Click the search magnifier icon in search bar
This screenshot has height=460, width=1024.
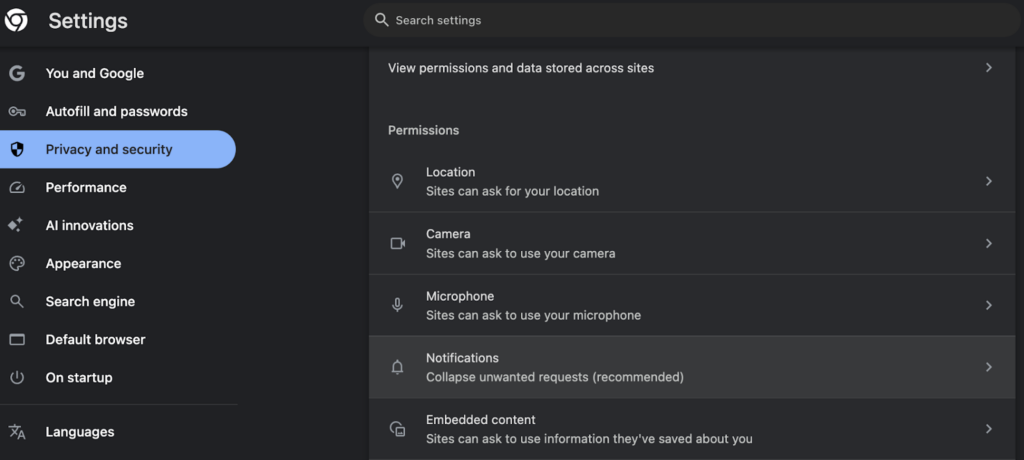(x=382, y=20)
